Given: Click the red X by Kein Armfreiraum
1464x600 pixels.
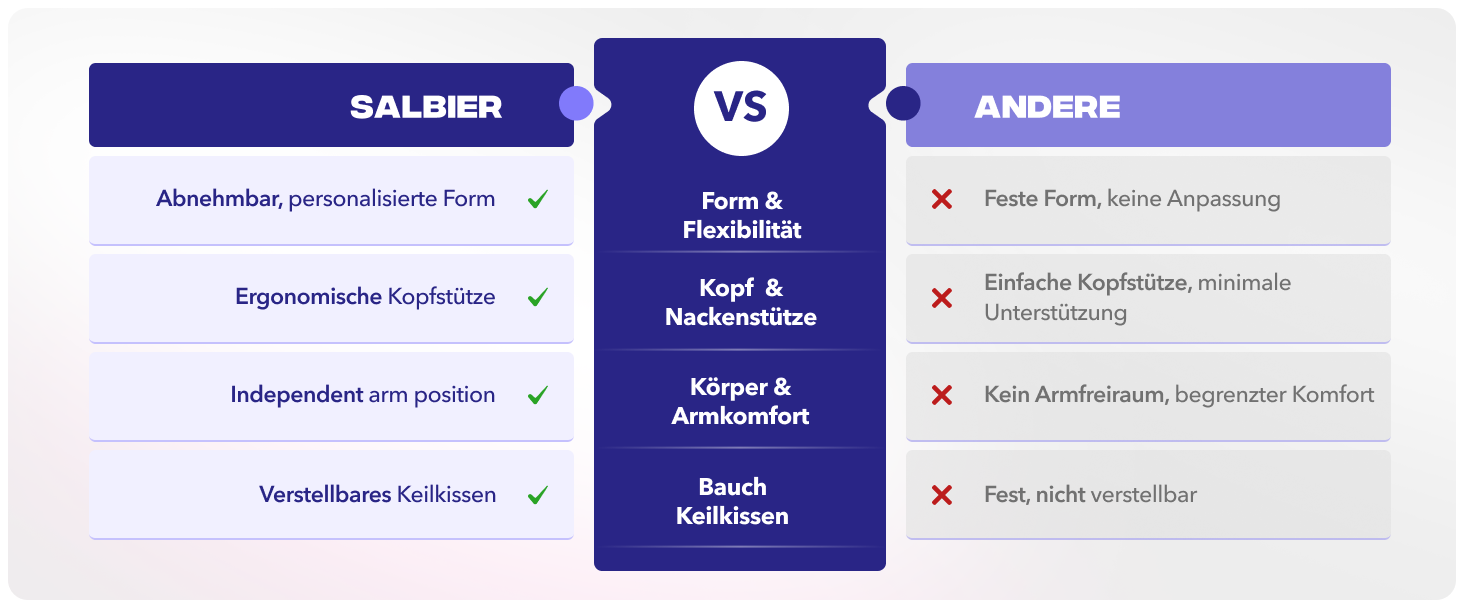Looking at the screenshot, I should (x=941, y=395).
